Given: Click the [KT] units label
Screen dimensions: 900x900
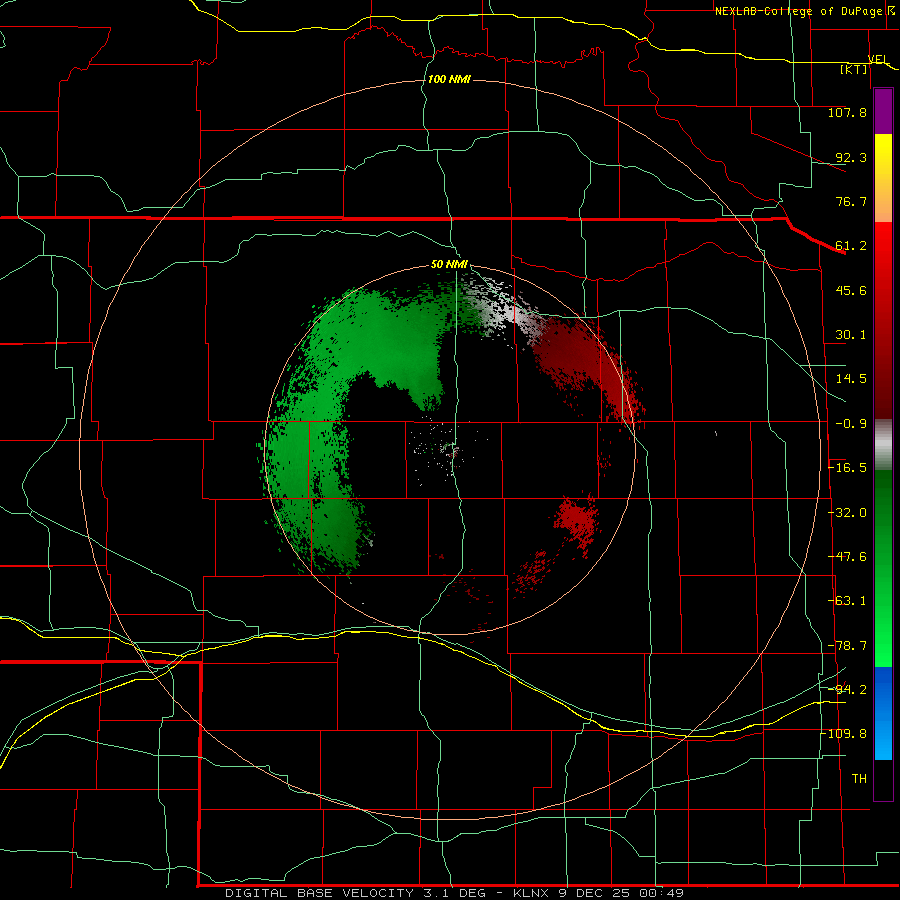Looking at the screenshot, I should click(x=854, y=69).
